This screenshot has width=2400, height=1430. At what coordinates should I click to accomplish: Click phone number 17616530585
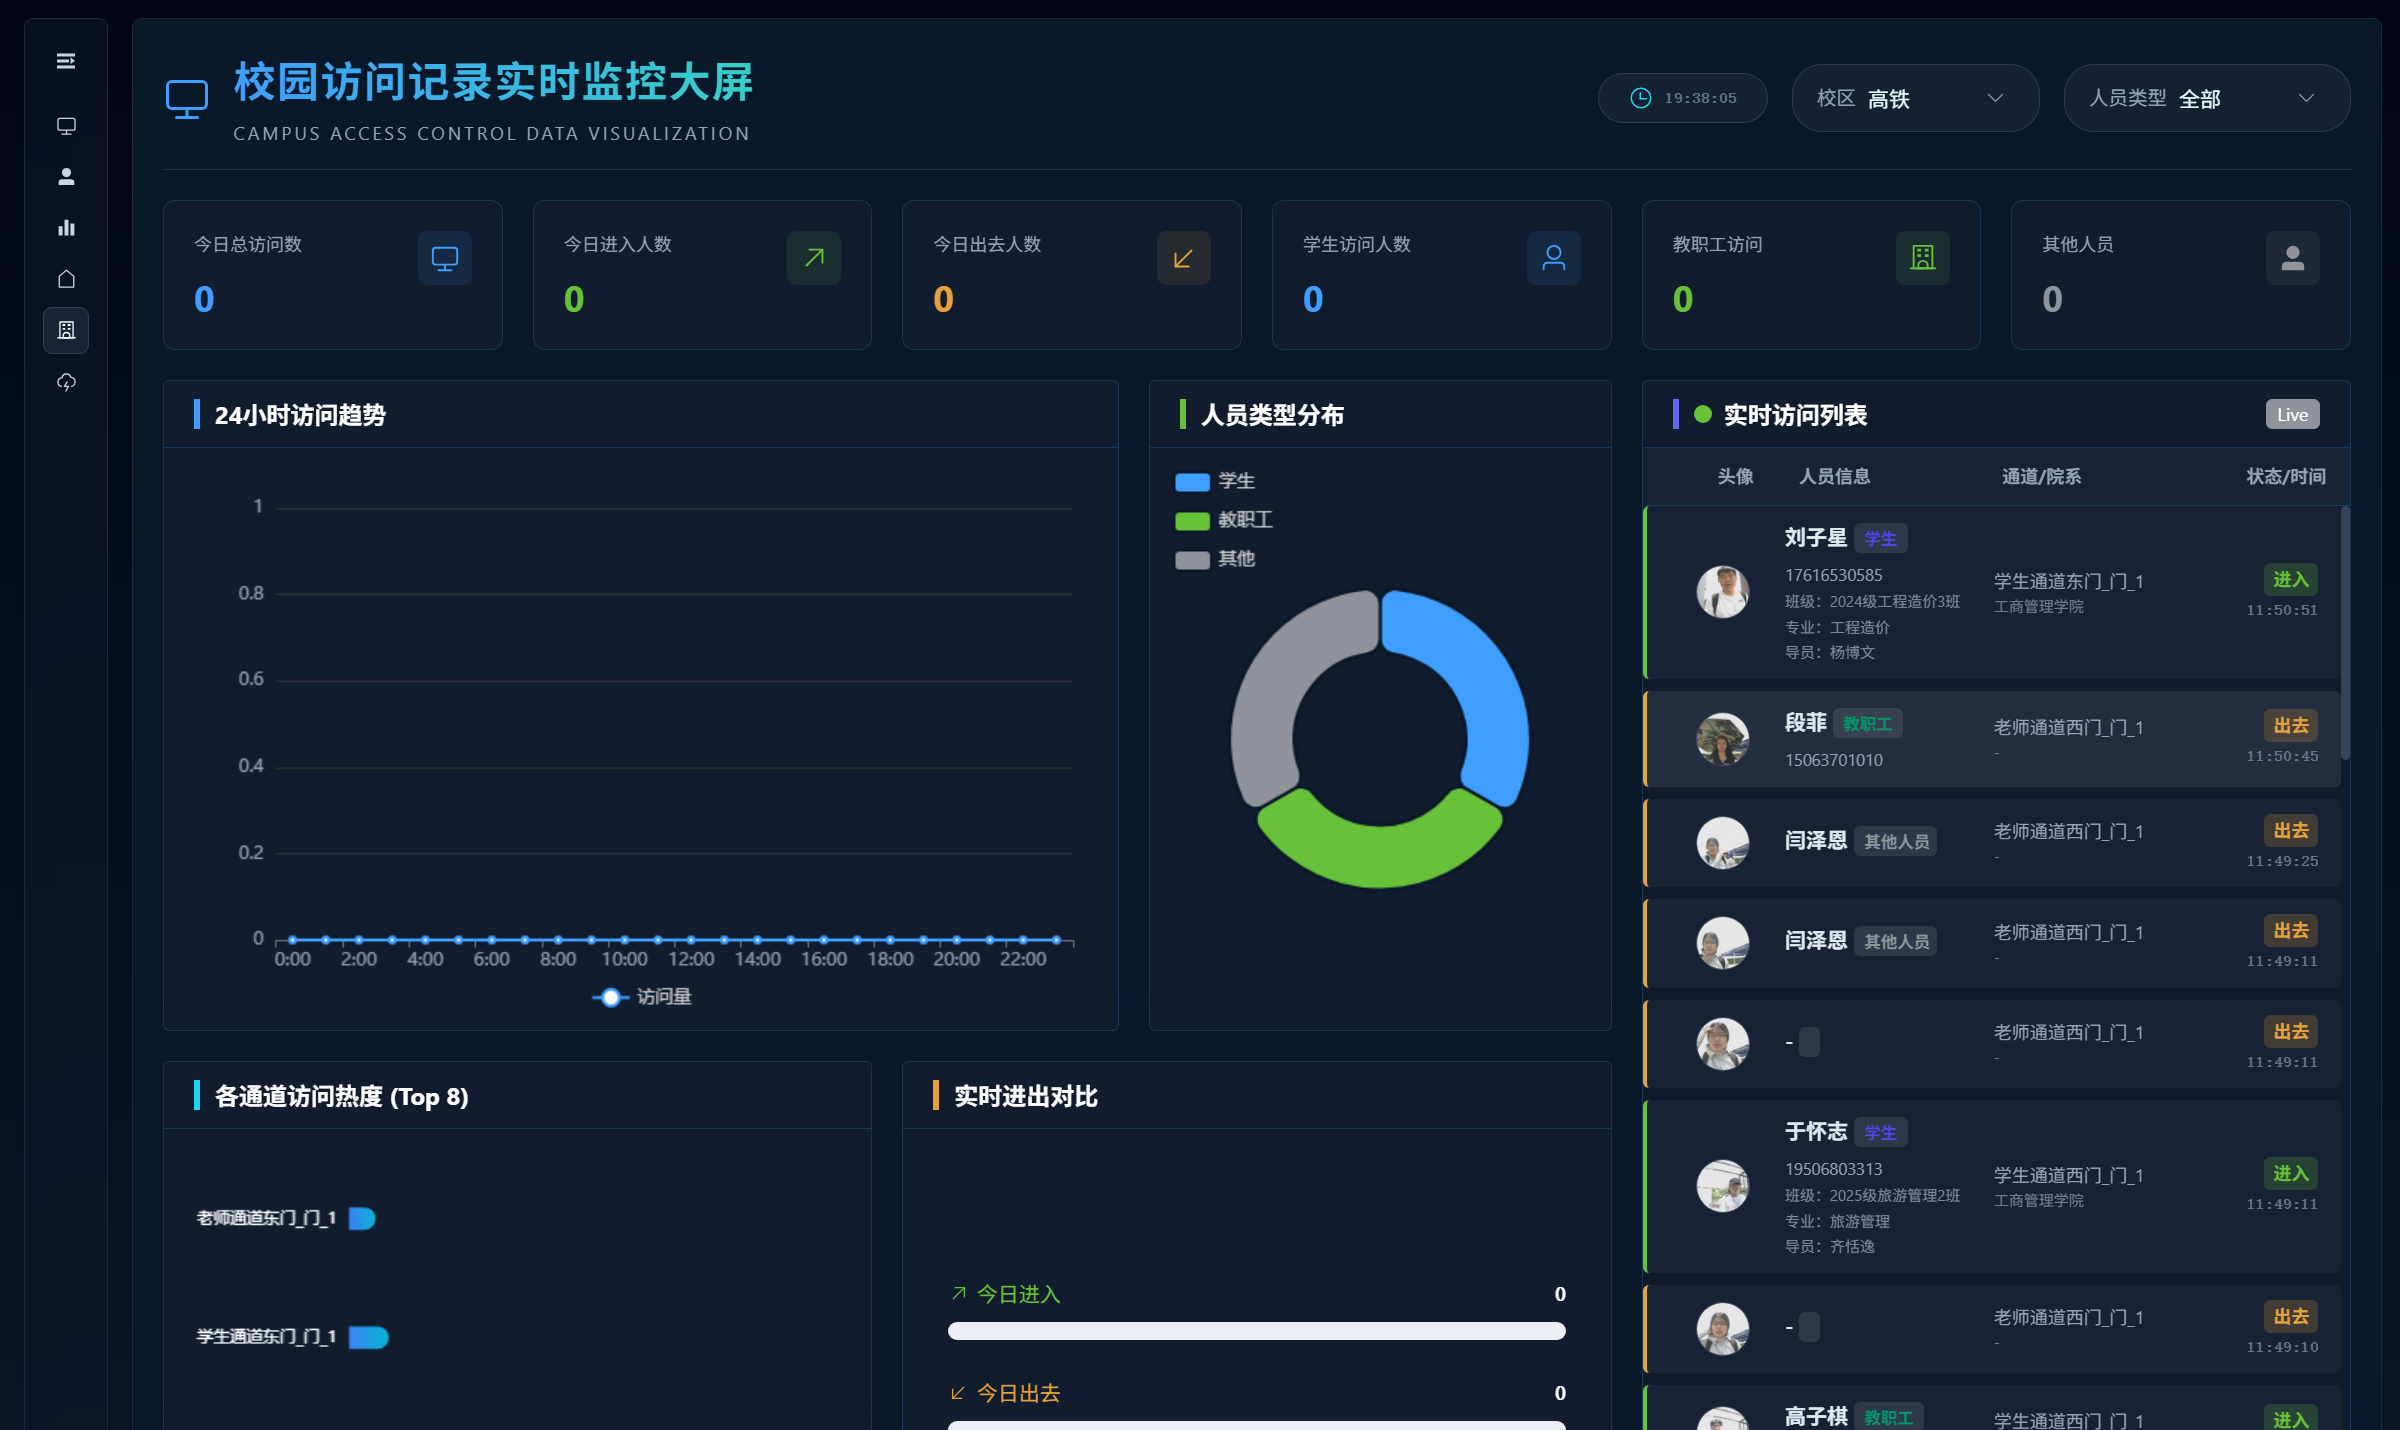[1833, 575]
